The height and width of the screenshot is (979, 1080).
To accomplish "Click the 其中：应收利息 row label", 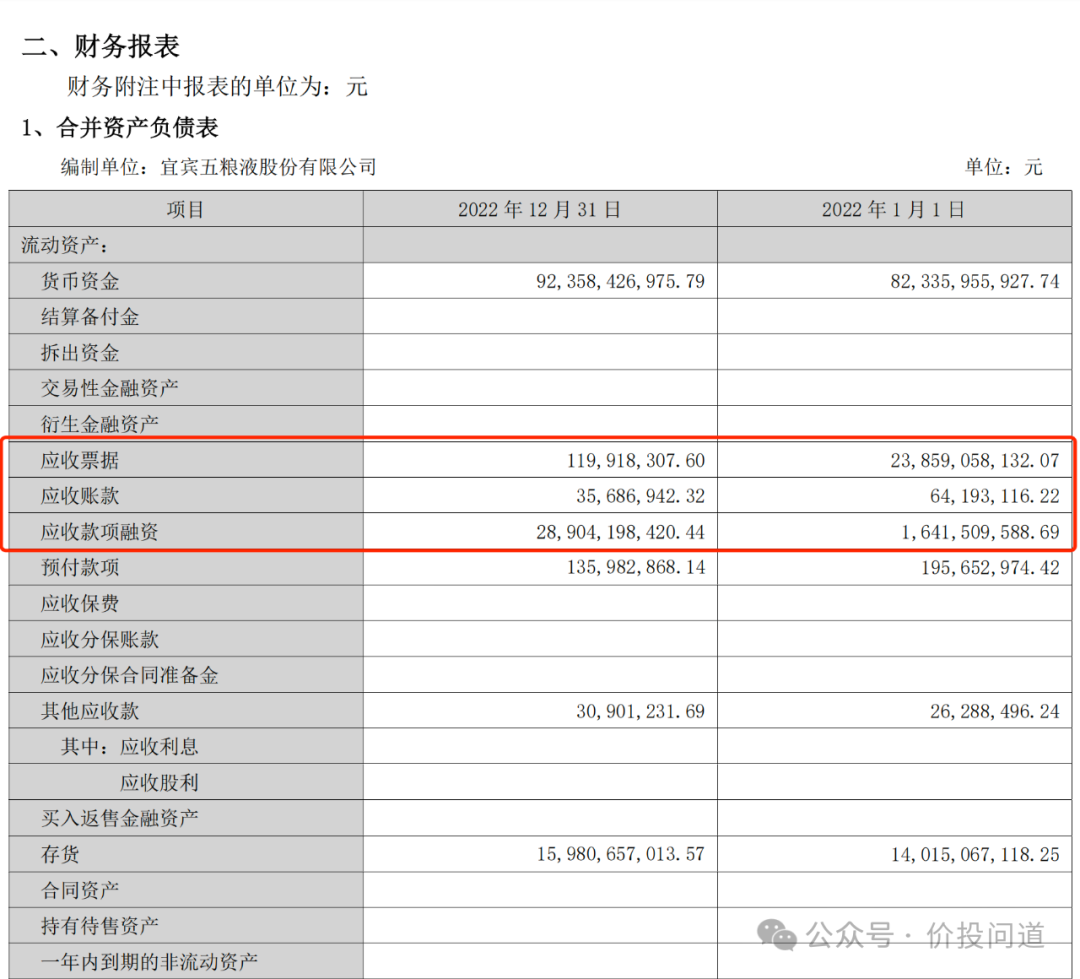I will [x=129, y=746].
